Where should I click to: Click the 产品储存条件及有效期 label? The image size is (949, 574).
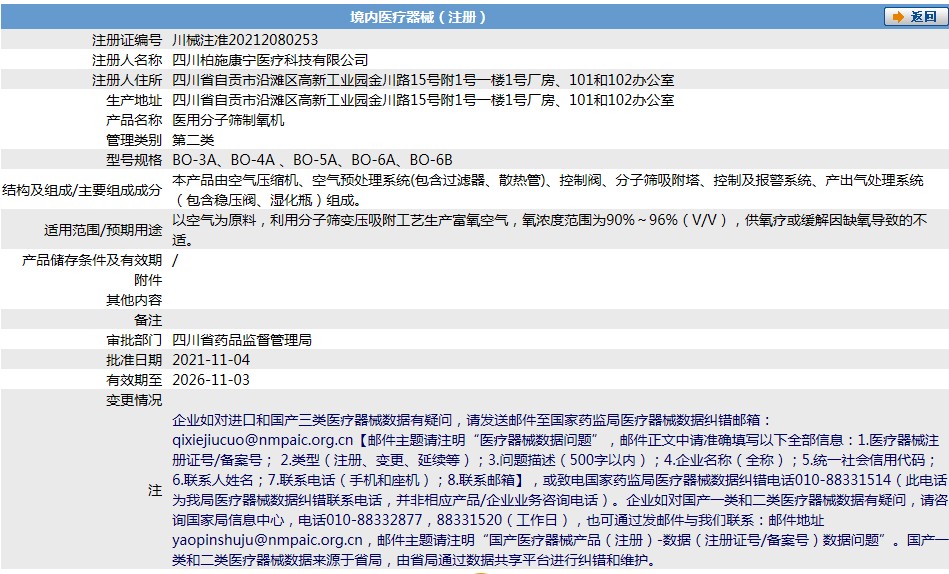tap(92, 260)
